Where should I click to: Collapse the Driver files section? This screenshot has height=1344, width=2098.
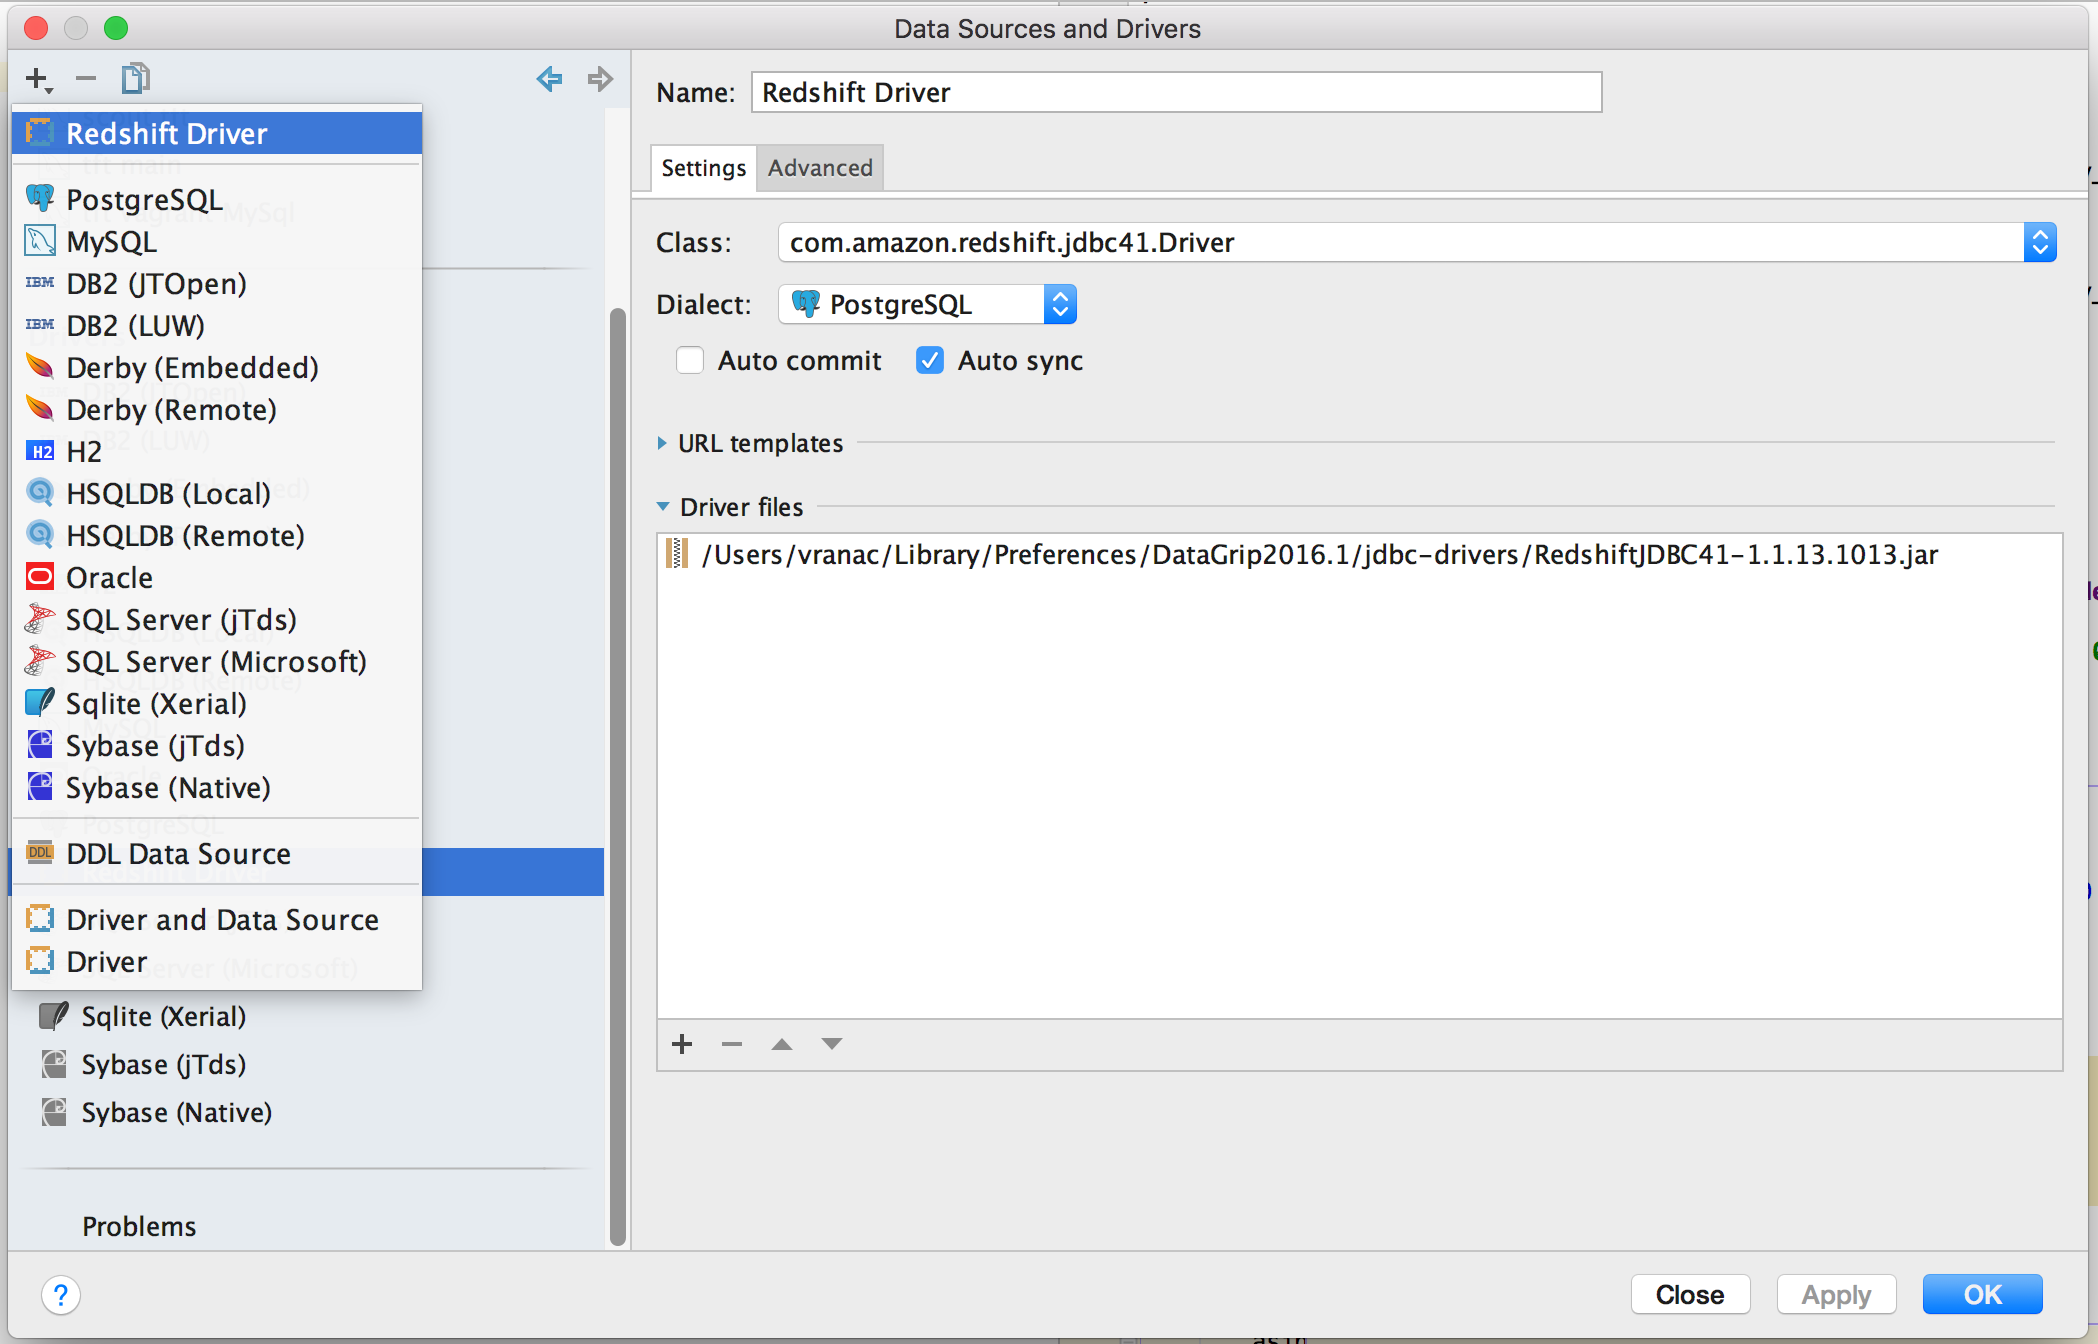point(662,507)
